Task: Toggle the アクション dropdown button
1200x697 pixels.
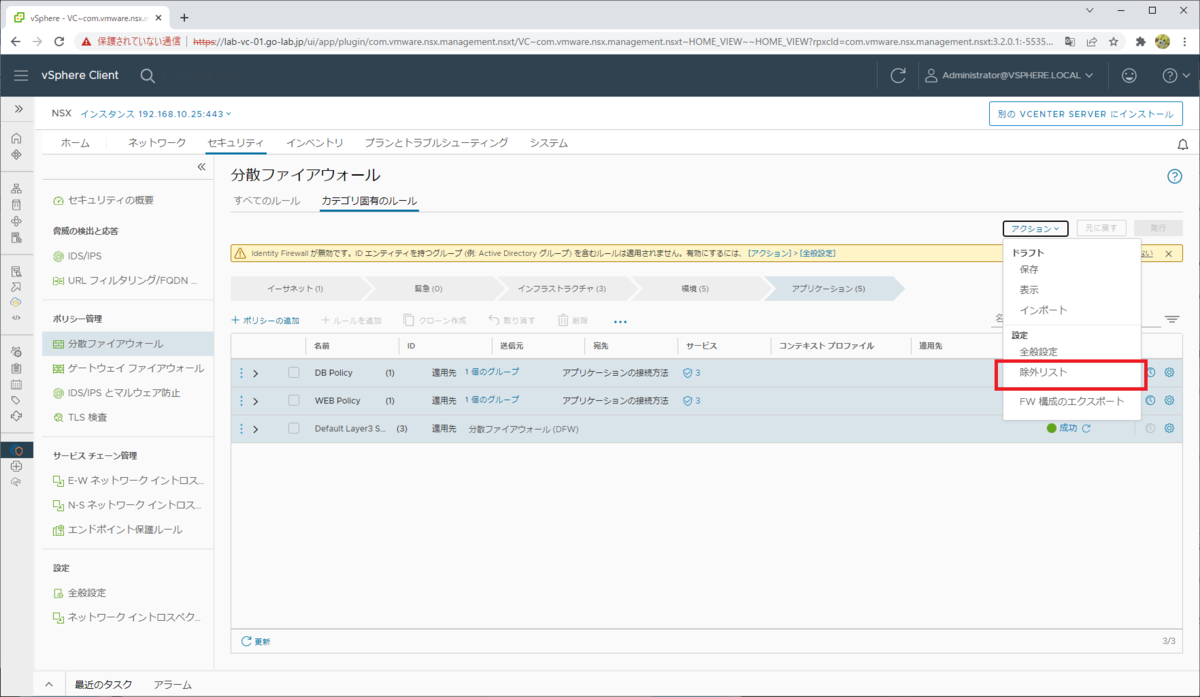Action: [1036, 228]
